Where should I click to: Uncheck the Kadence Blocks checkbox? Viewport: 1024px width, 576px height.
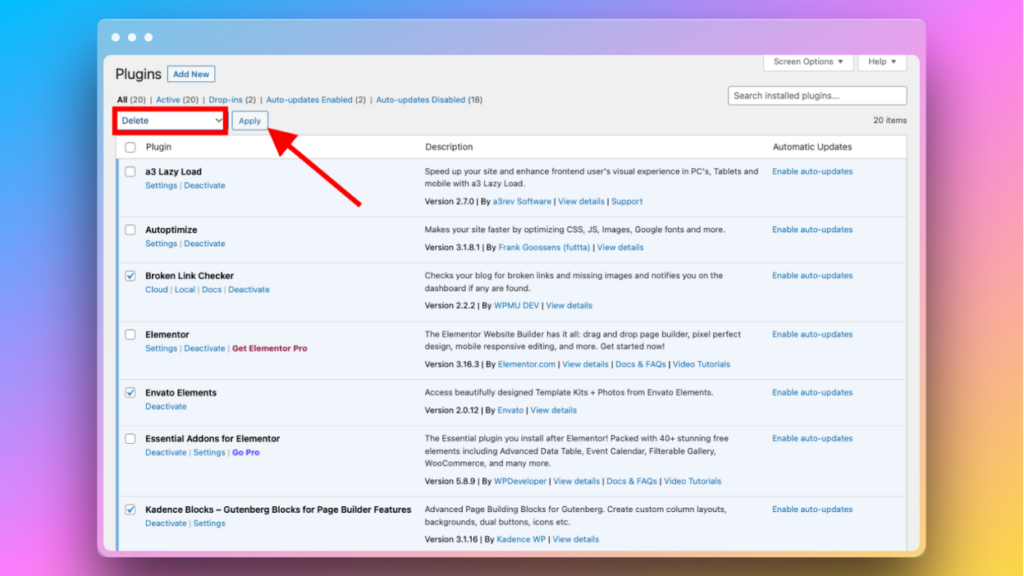(130, 509)
